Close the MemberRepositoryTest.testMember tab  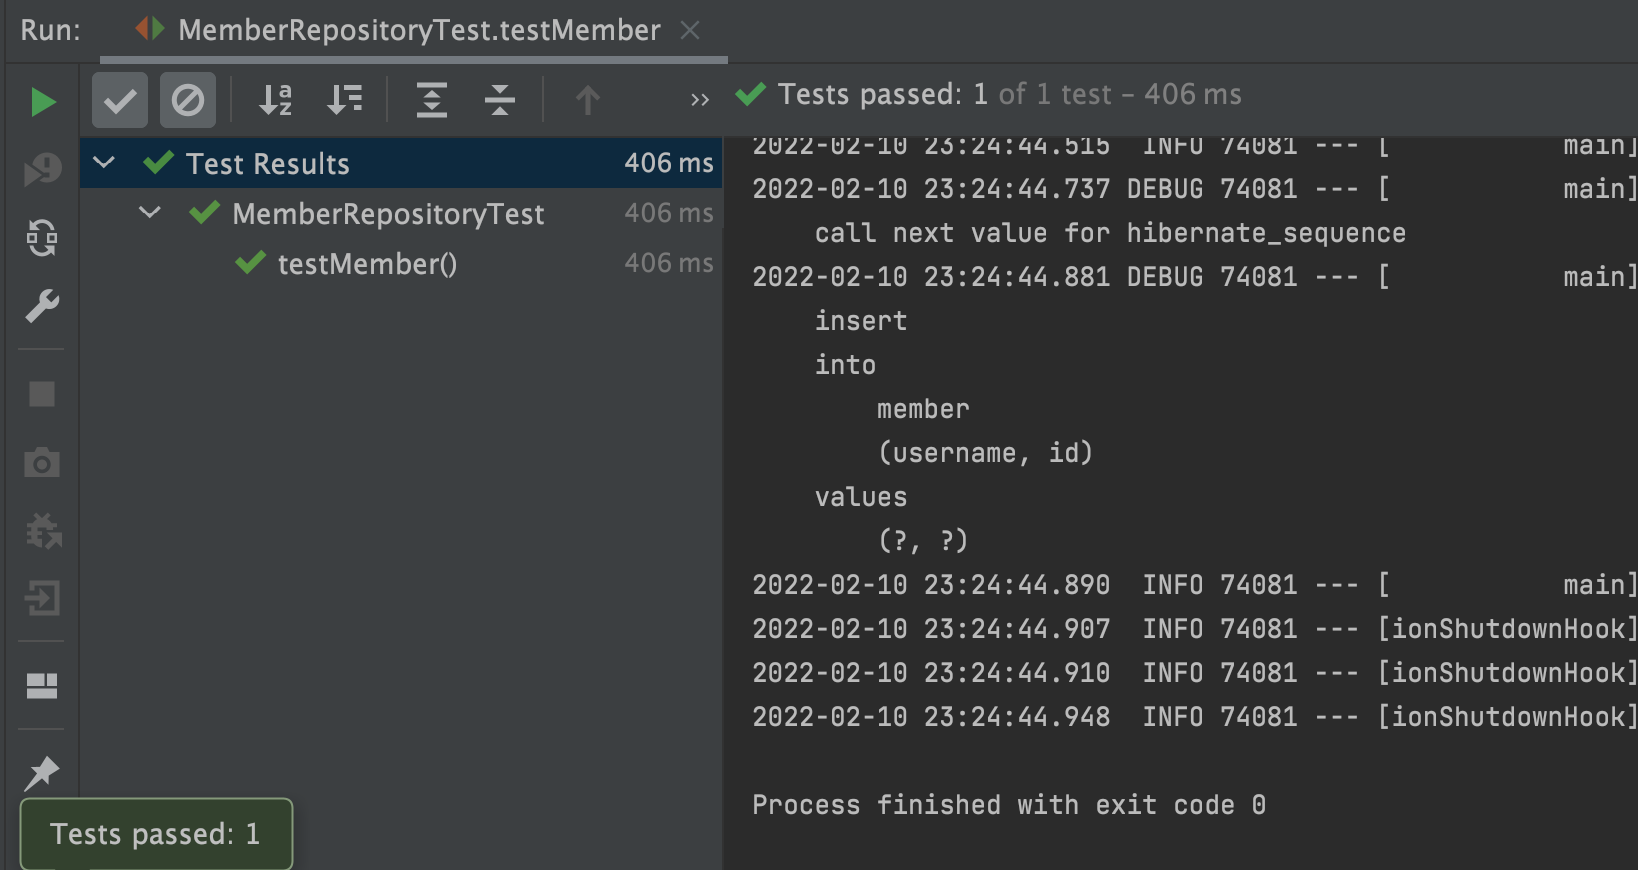coord(690,30)
